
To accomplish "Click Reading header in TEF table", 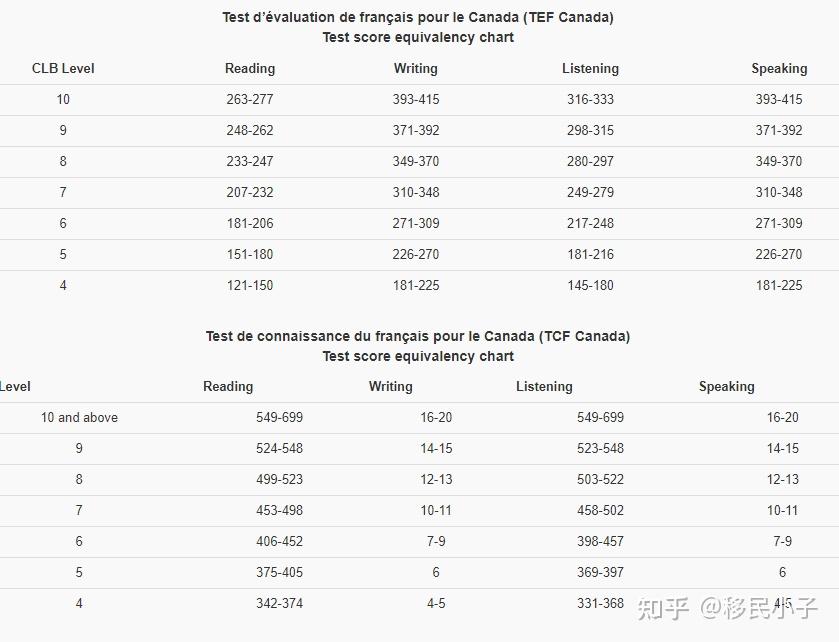I will pyautogui.click(x=250, y=69).
